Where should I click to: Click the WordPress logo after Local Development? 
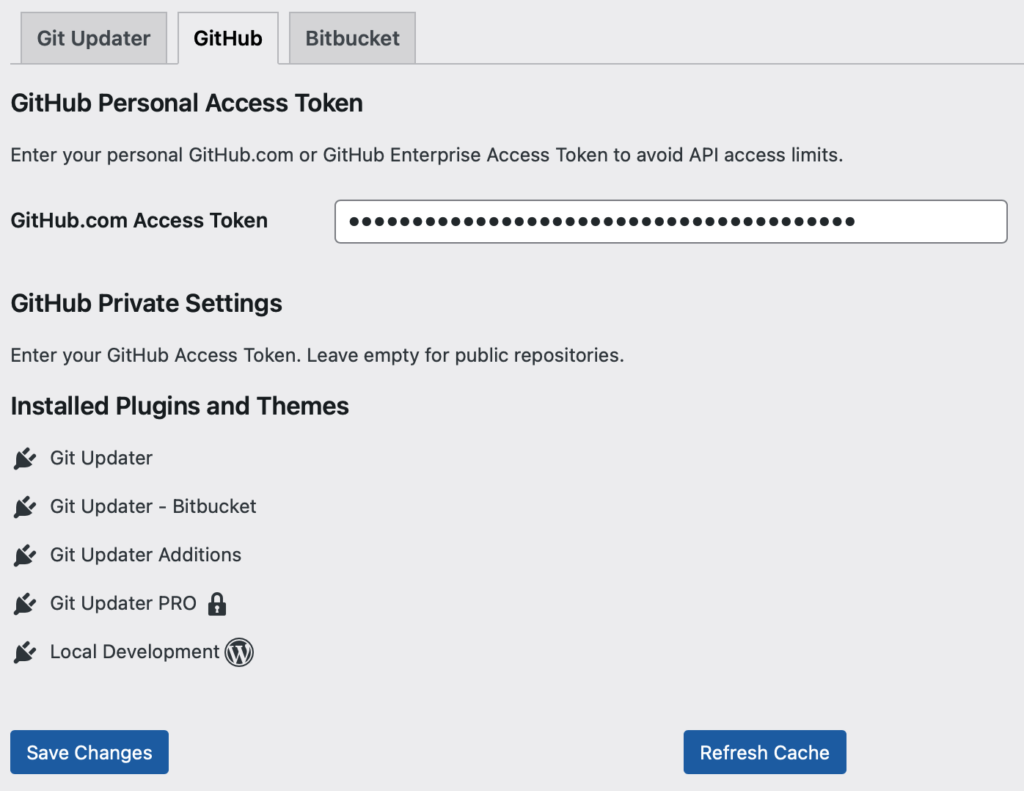pos(239,652)
